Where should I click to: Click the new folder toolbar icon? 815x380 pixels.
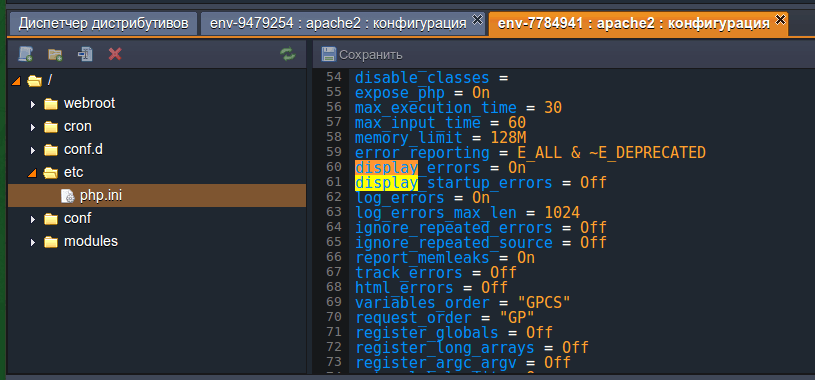click(55, 54)
